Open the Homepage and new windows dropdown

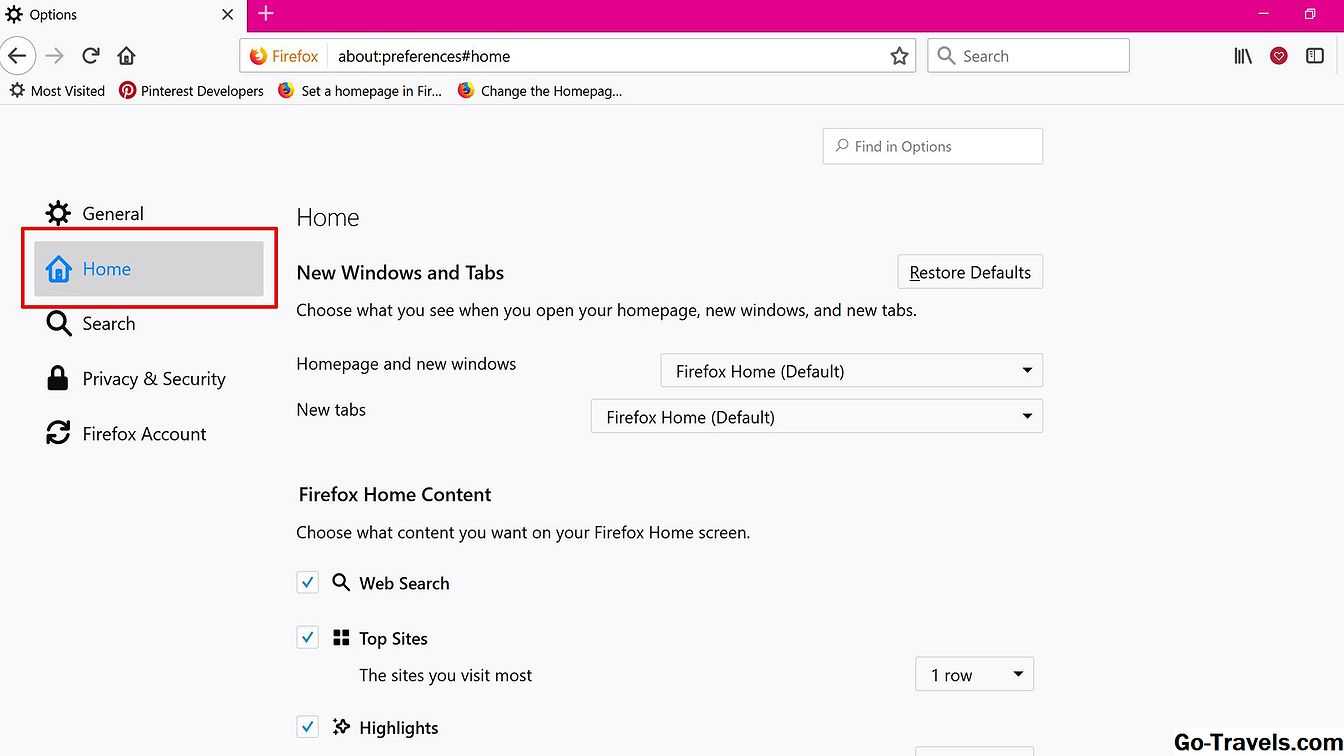(851, 371)
